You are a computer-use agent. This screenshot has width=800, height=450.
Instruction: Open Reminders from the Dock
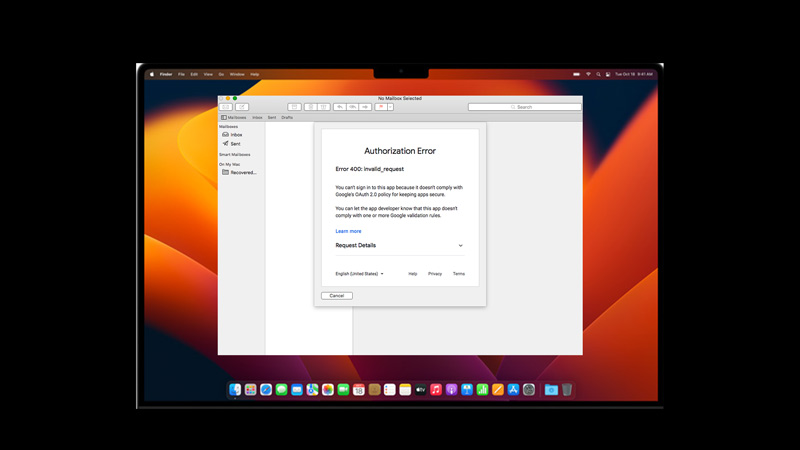[x=390, y=390]
